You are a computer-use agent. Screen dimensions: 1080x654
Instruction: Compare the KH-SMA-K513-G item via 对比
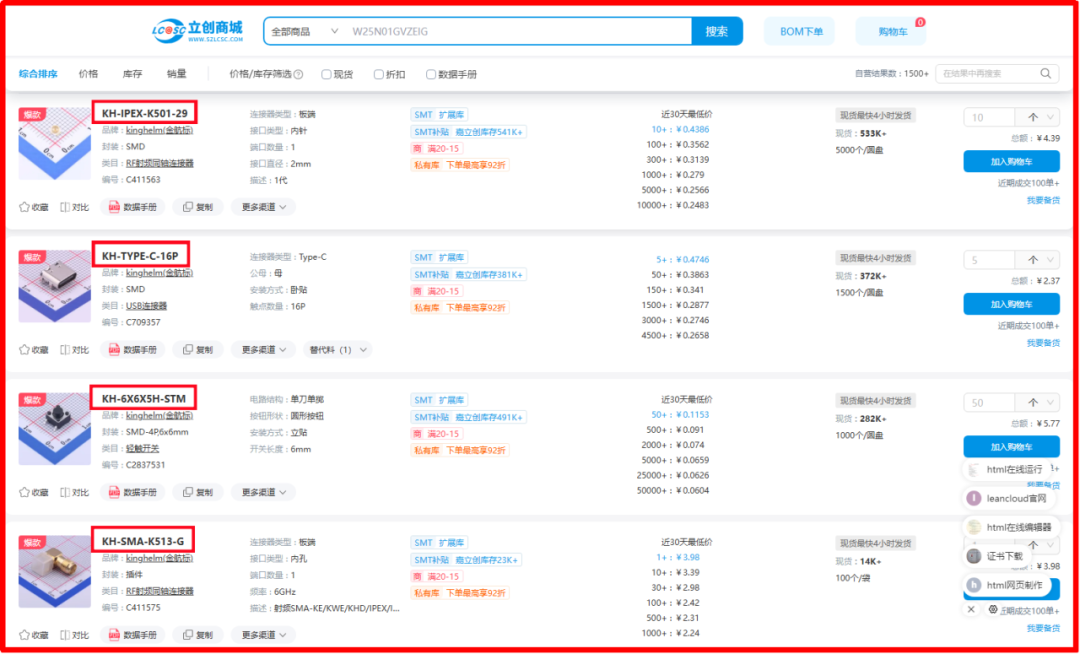click(74, 635)
